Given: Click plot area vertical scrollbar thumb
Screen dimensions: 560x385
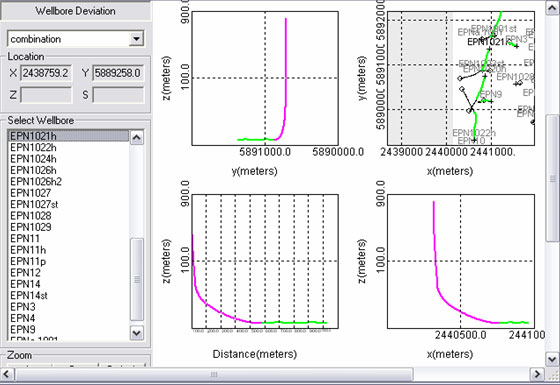Looking at the screenshot, I should [x=552, y=179].
